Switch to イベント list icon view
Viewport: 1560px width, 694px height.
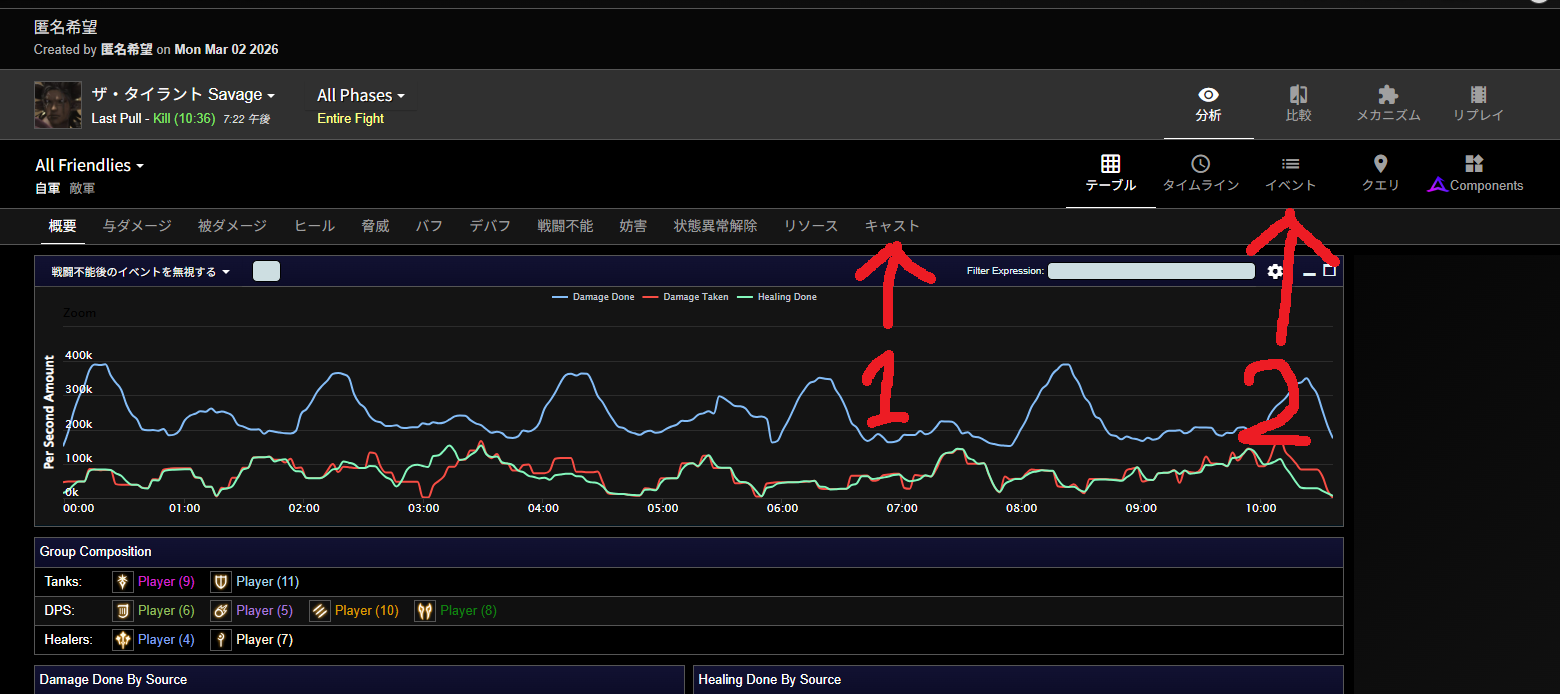point(1290,173)
